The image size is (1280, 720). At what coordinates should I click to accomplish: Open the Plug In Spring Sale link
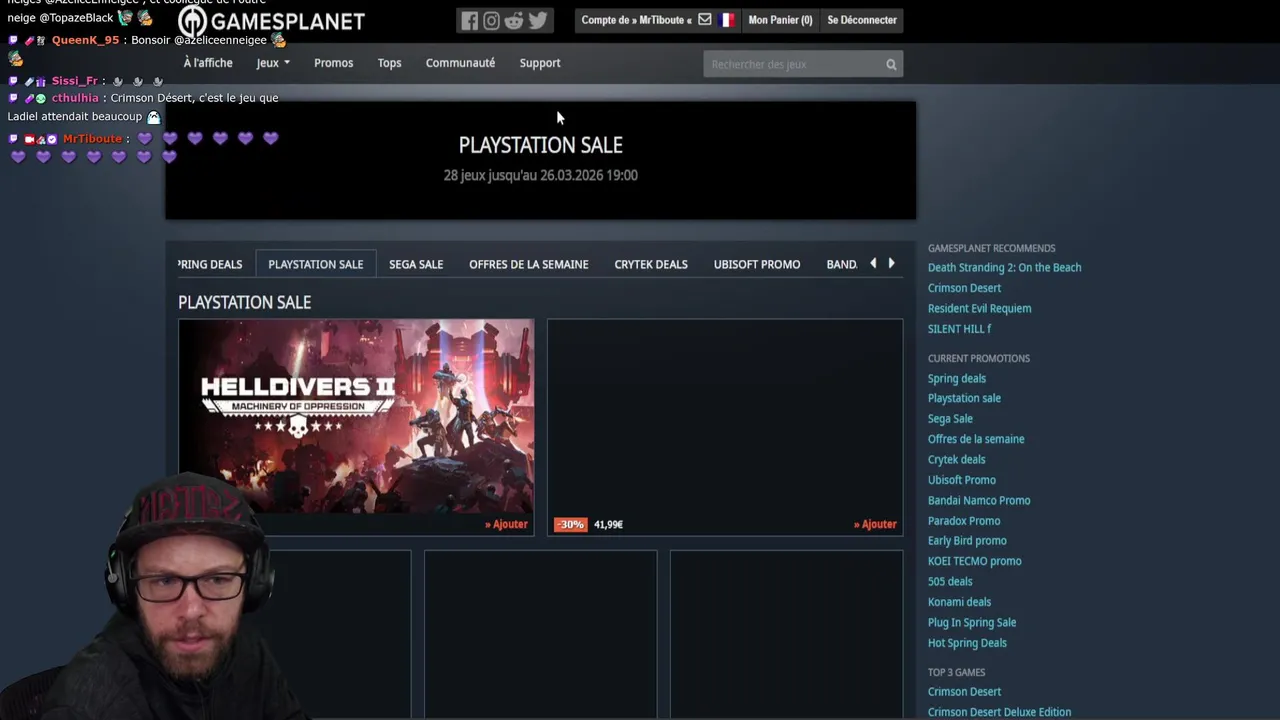pos(971,623)
